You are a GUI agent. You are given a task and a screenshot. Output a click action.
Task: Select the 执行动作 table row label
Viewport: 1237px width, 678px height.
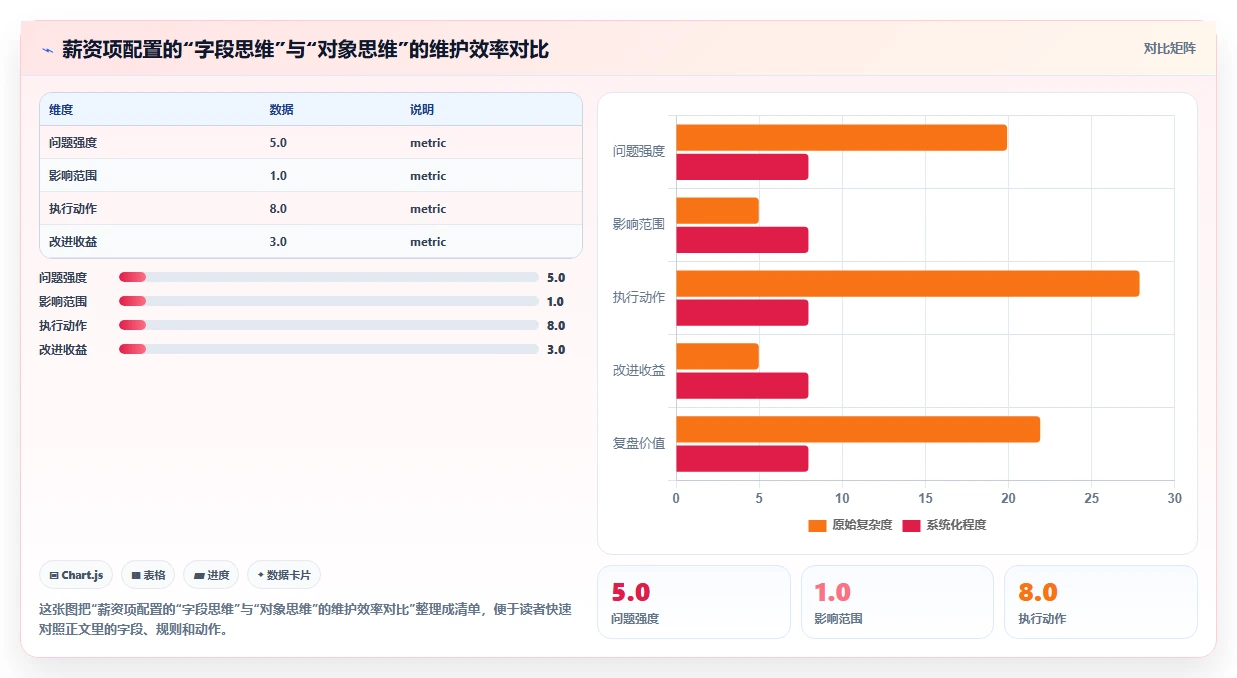pos(73,209)
